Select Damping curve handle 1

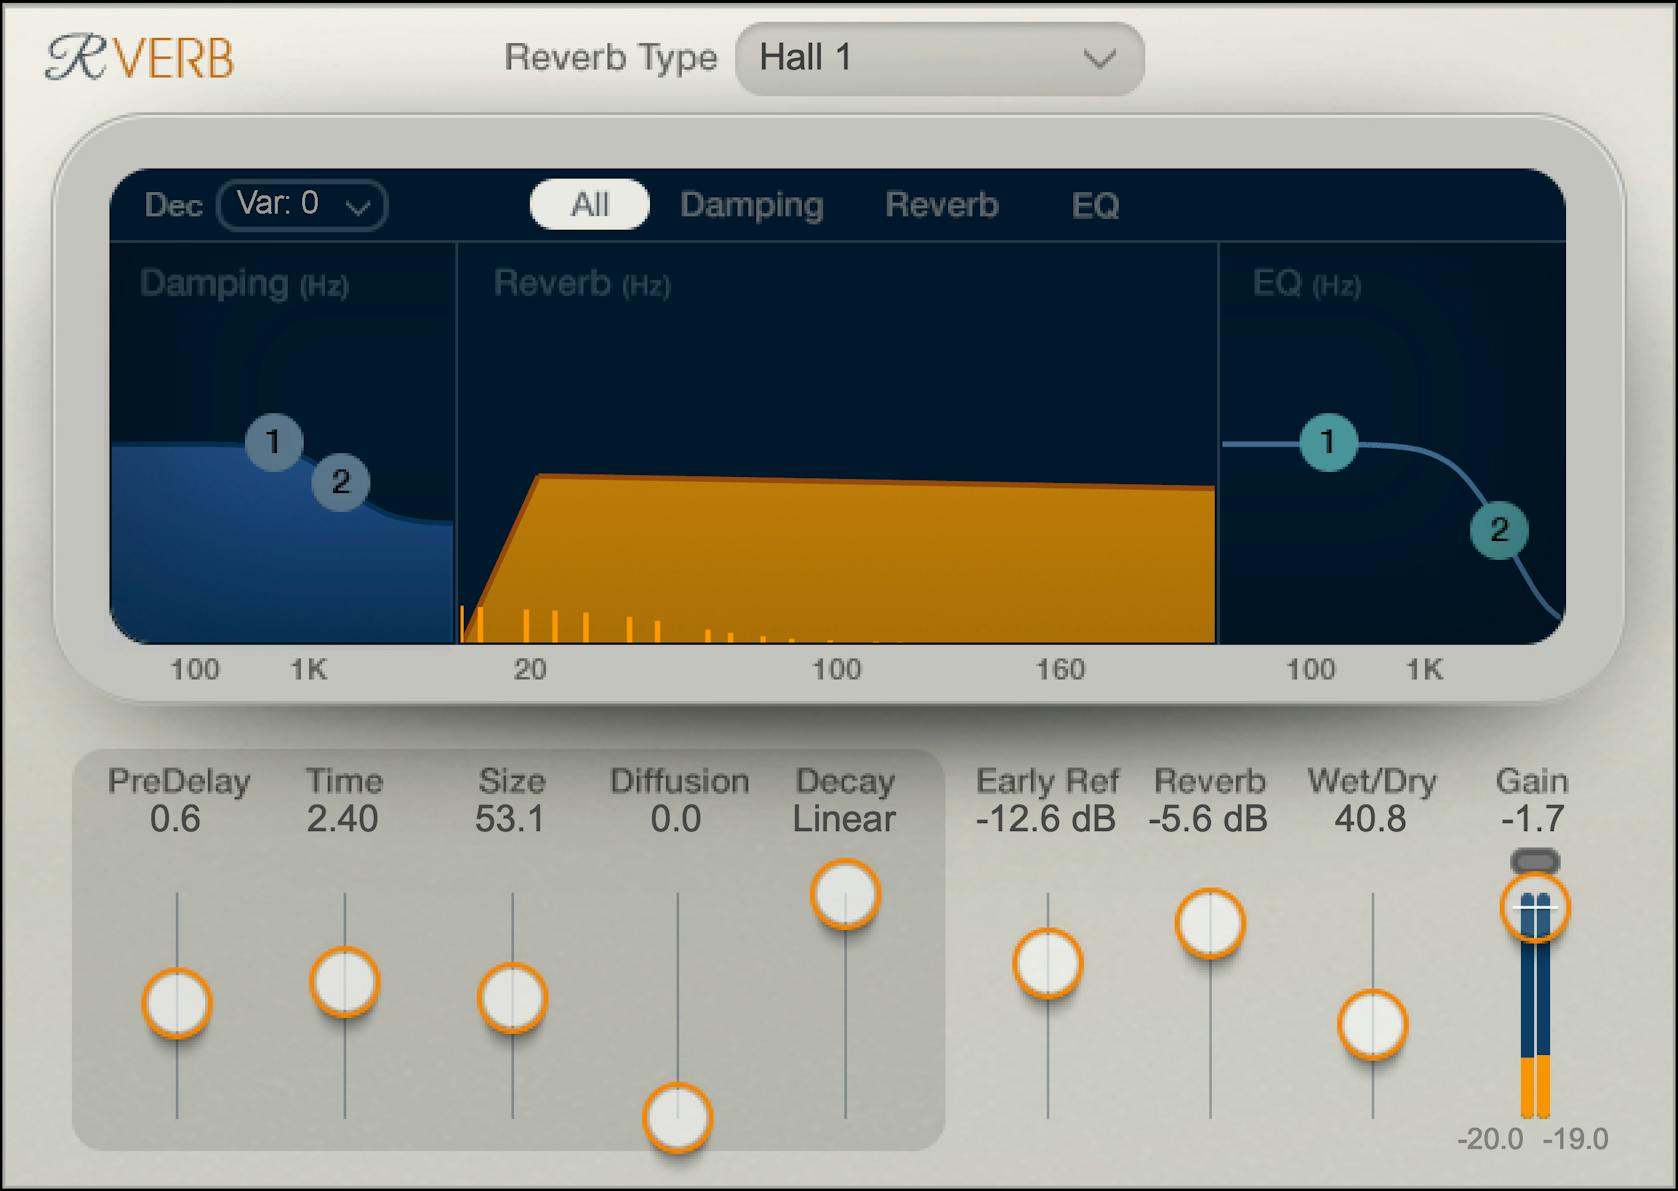coord(275,443)
